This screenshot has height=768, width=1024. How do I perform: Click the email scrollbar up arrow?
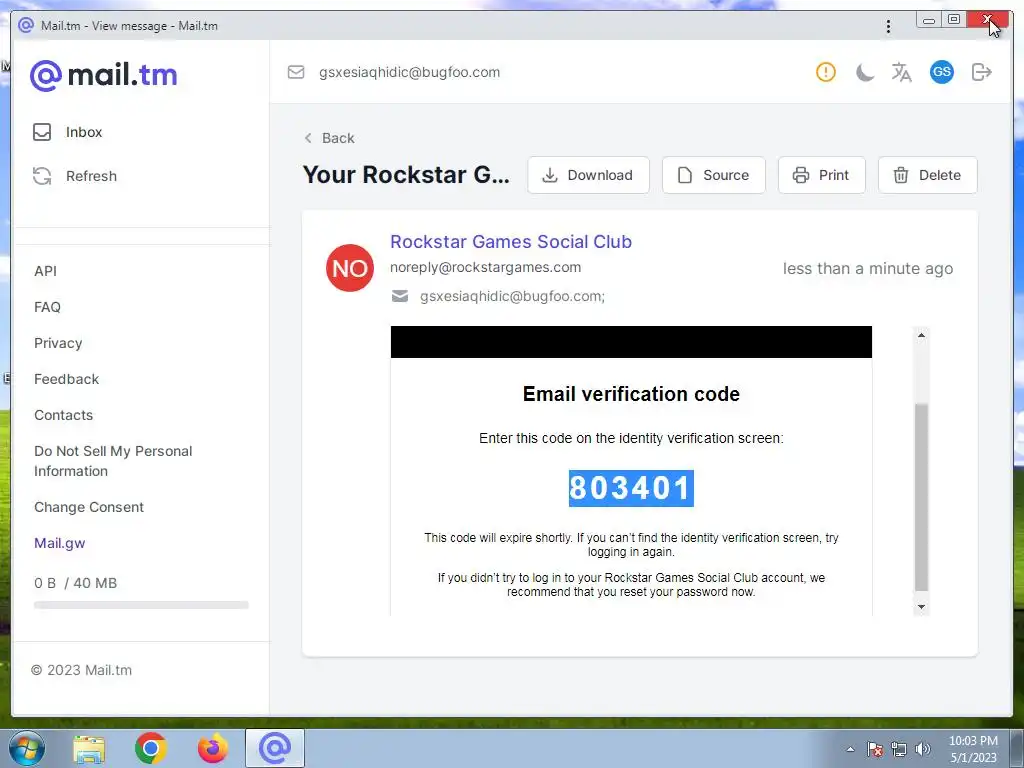(921, 335)
